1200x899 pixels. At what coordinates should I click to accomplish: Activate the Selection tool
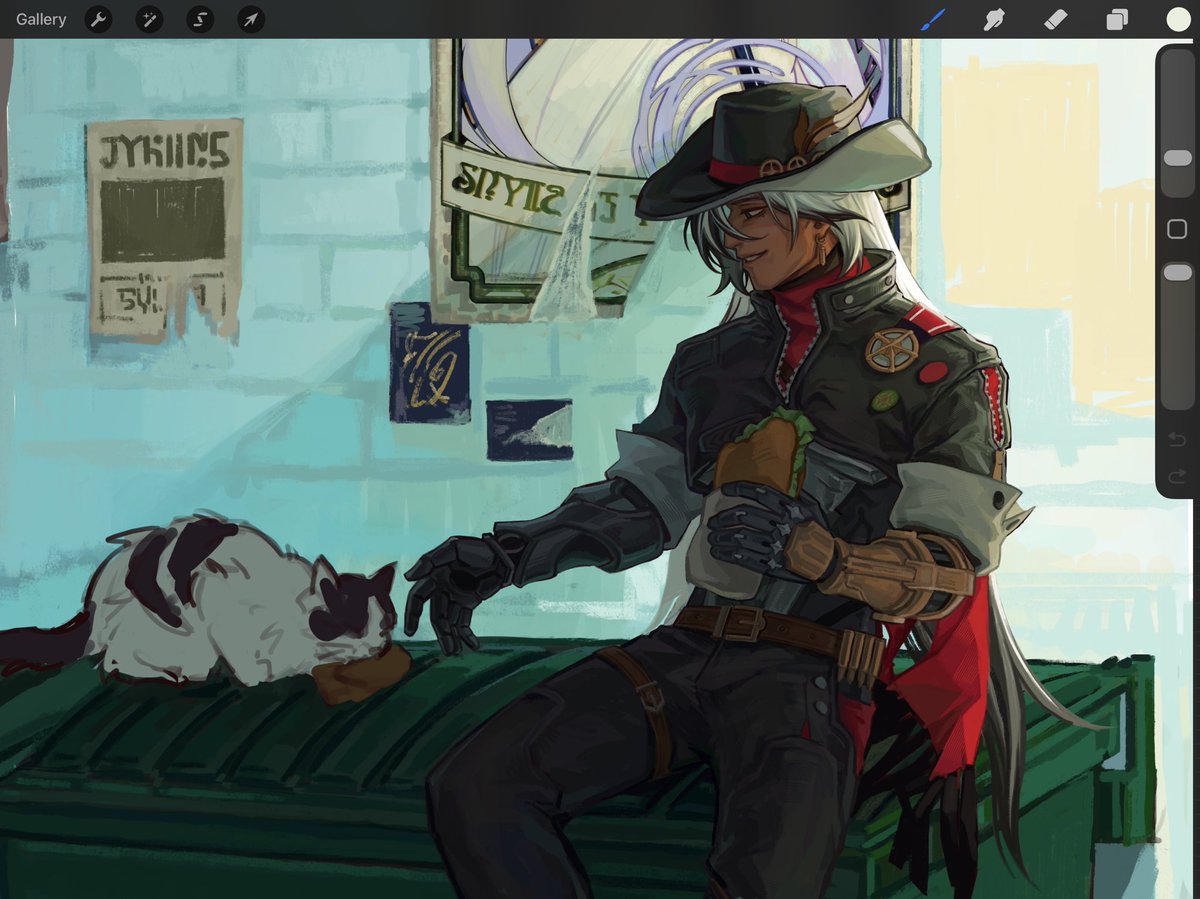coord(200,19)
